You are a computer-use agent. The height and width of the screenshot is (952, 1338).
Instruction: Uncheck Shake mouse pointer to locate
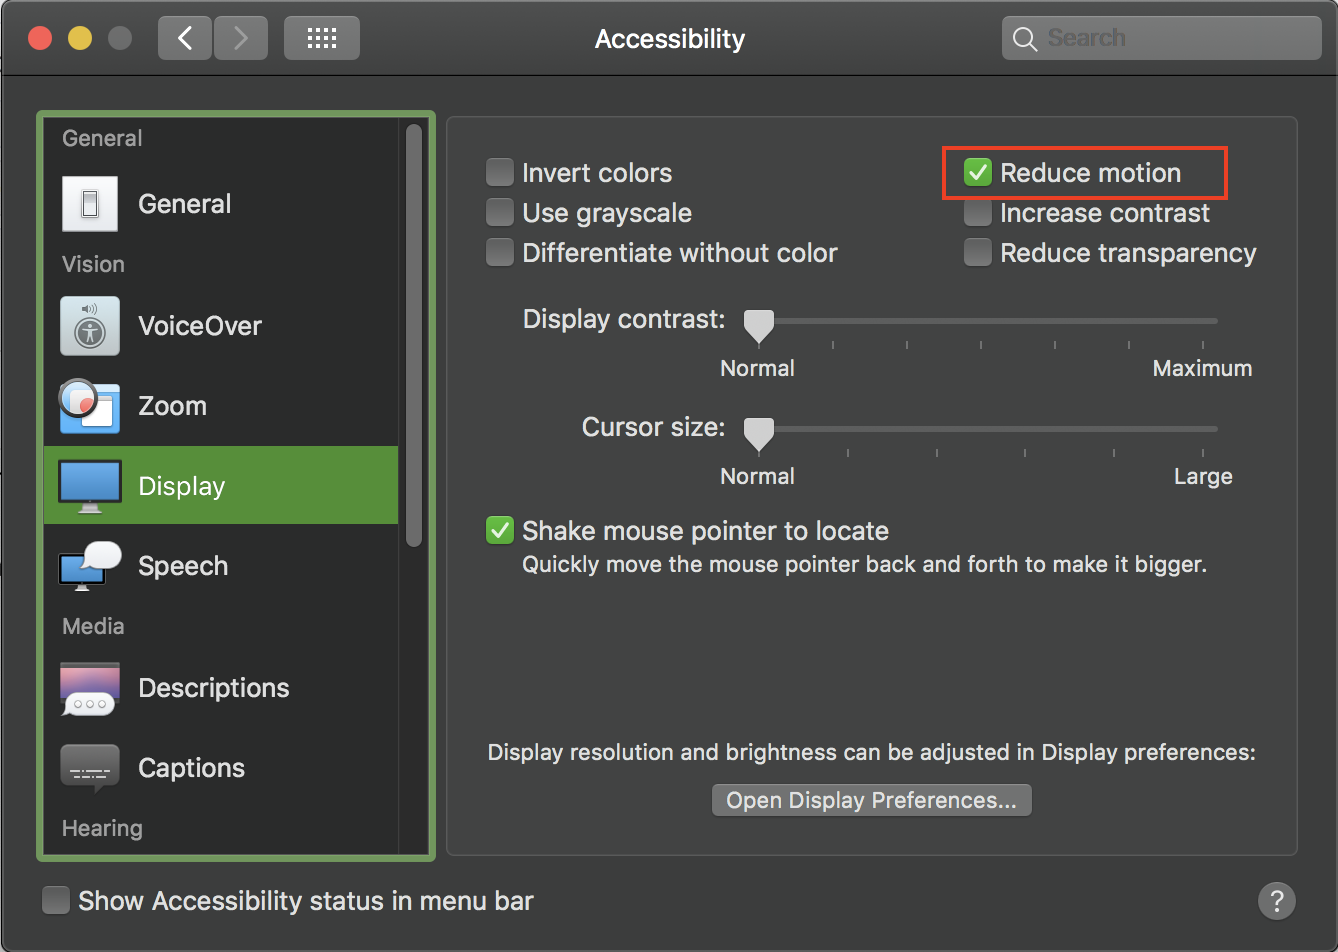[500, 531]
